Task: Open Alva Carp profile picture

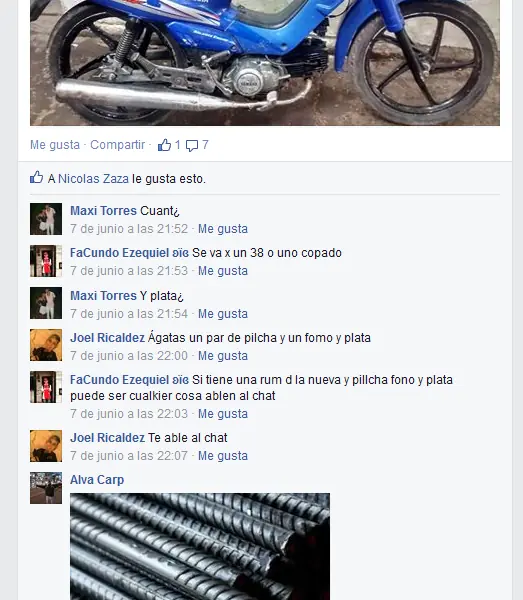Action: click(46, 488)
